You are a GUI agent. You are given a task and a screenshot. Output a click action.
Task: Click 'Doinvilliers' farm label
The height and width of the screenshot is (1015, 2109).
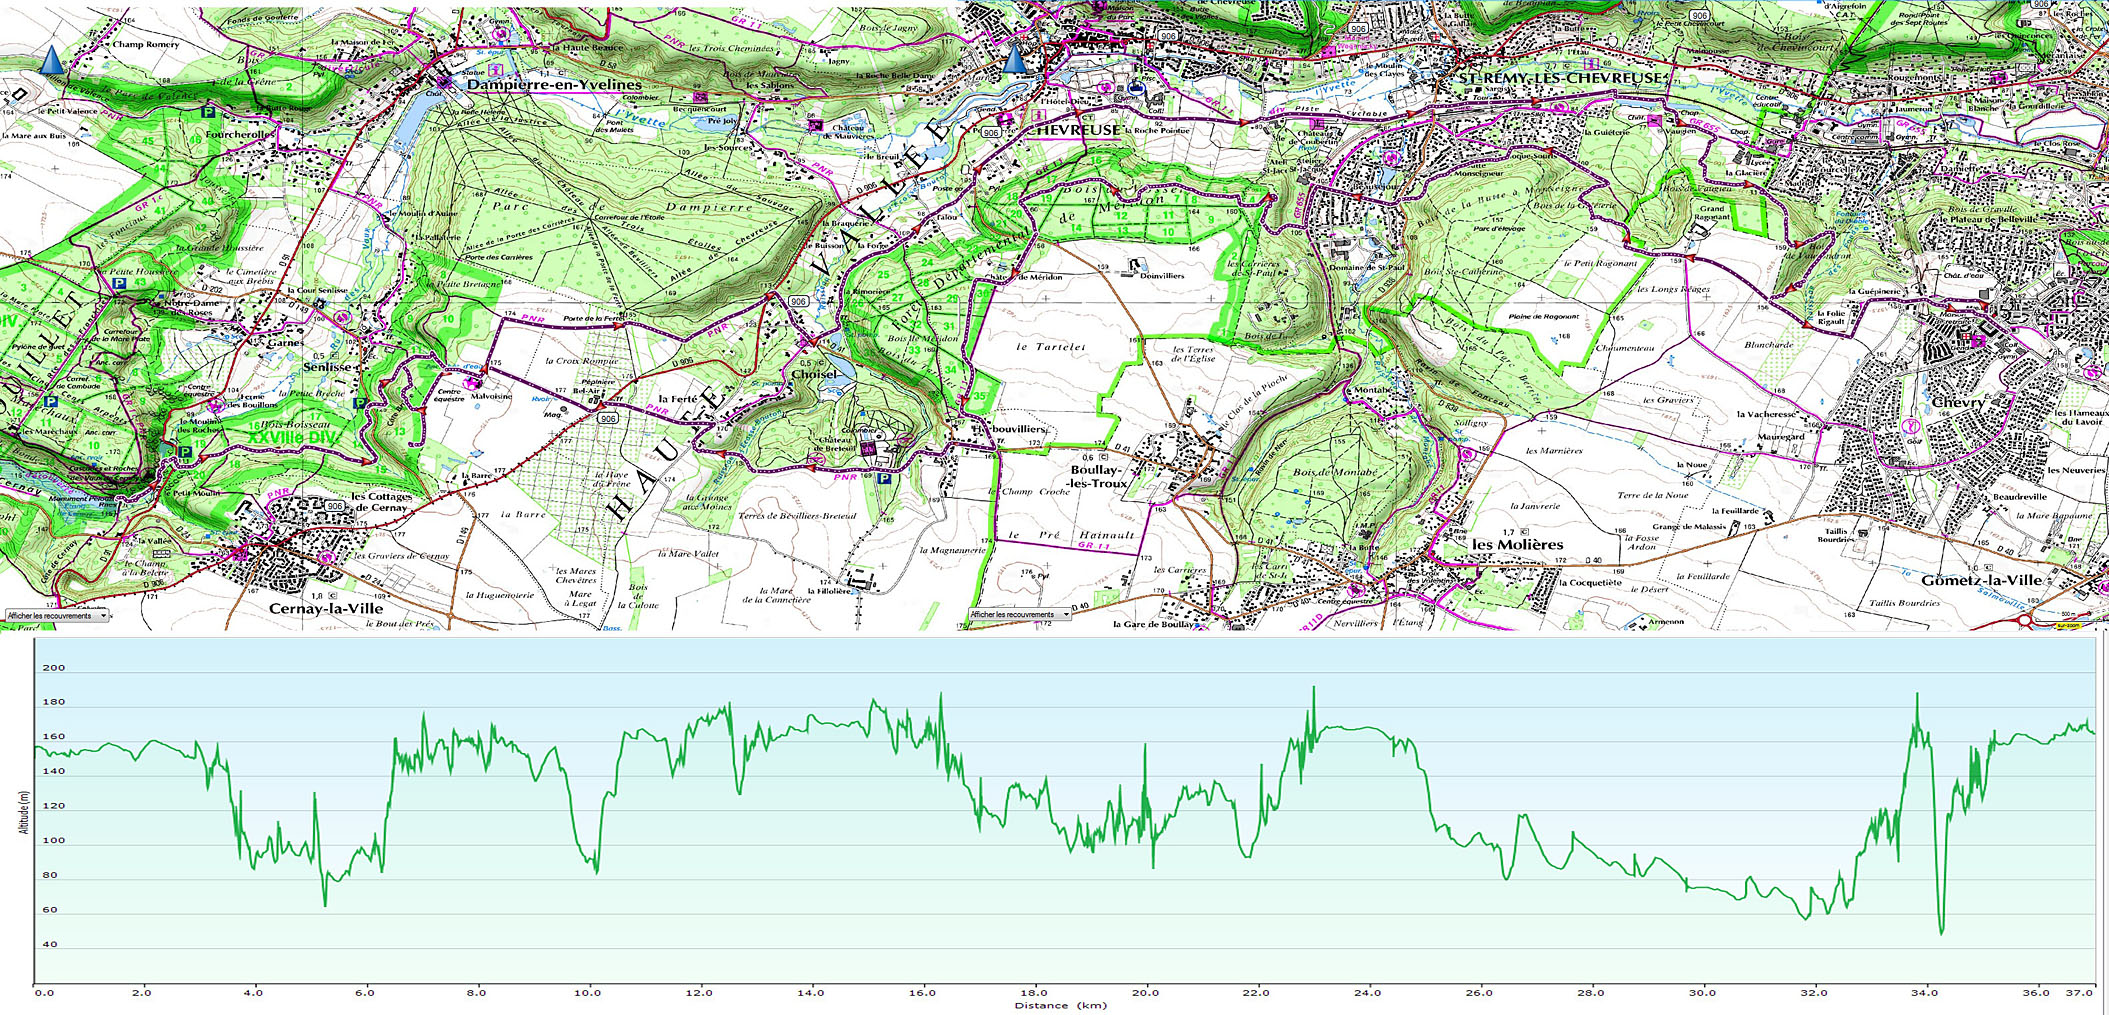1162,275
